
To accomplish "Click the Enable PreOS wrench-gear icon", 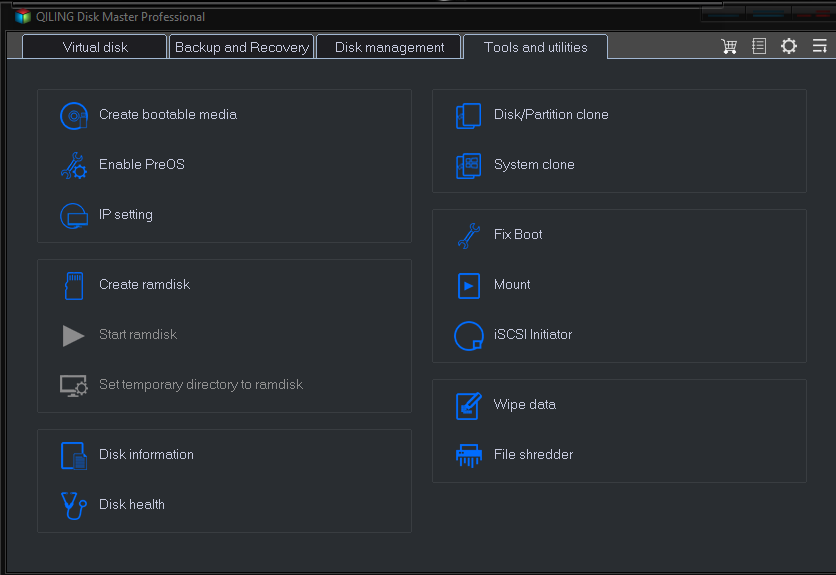I will 73,166.
